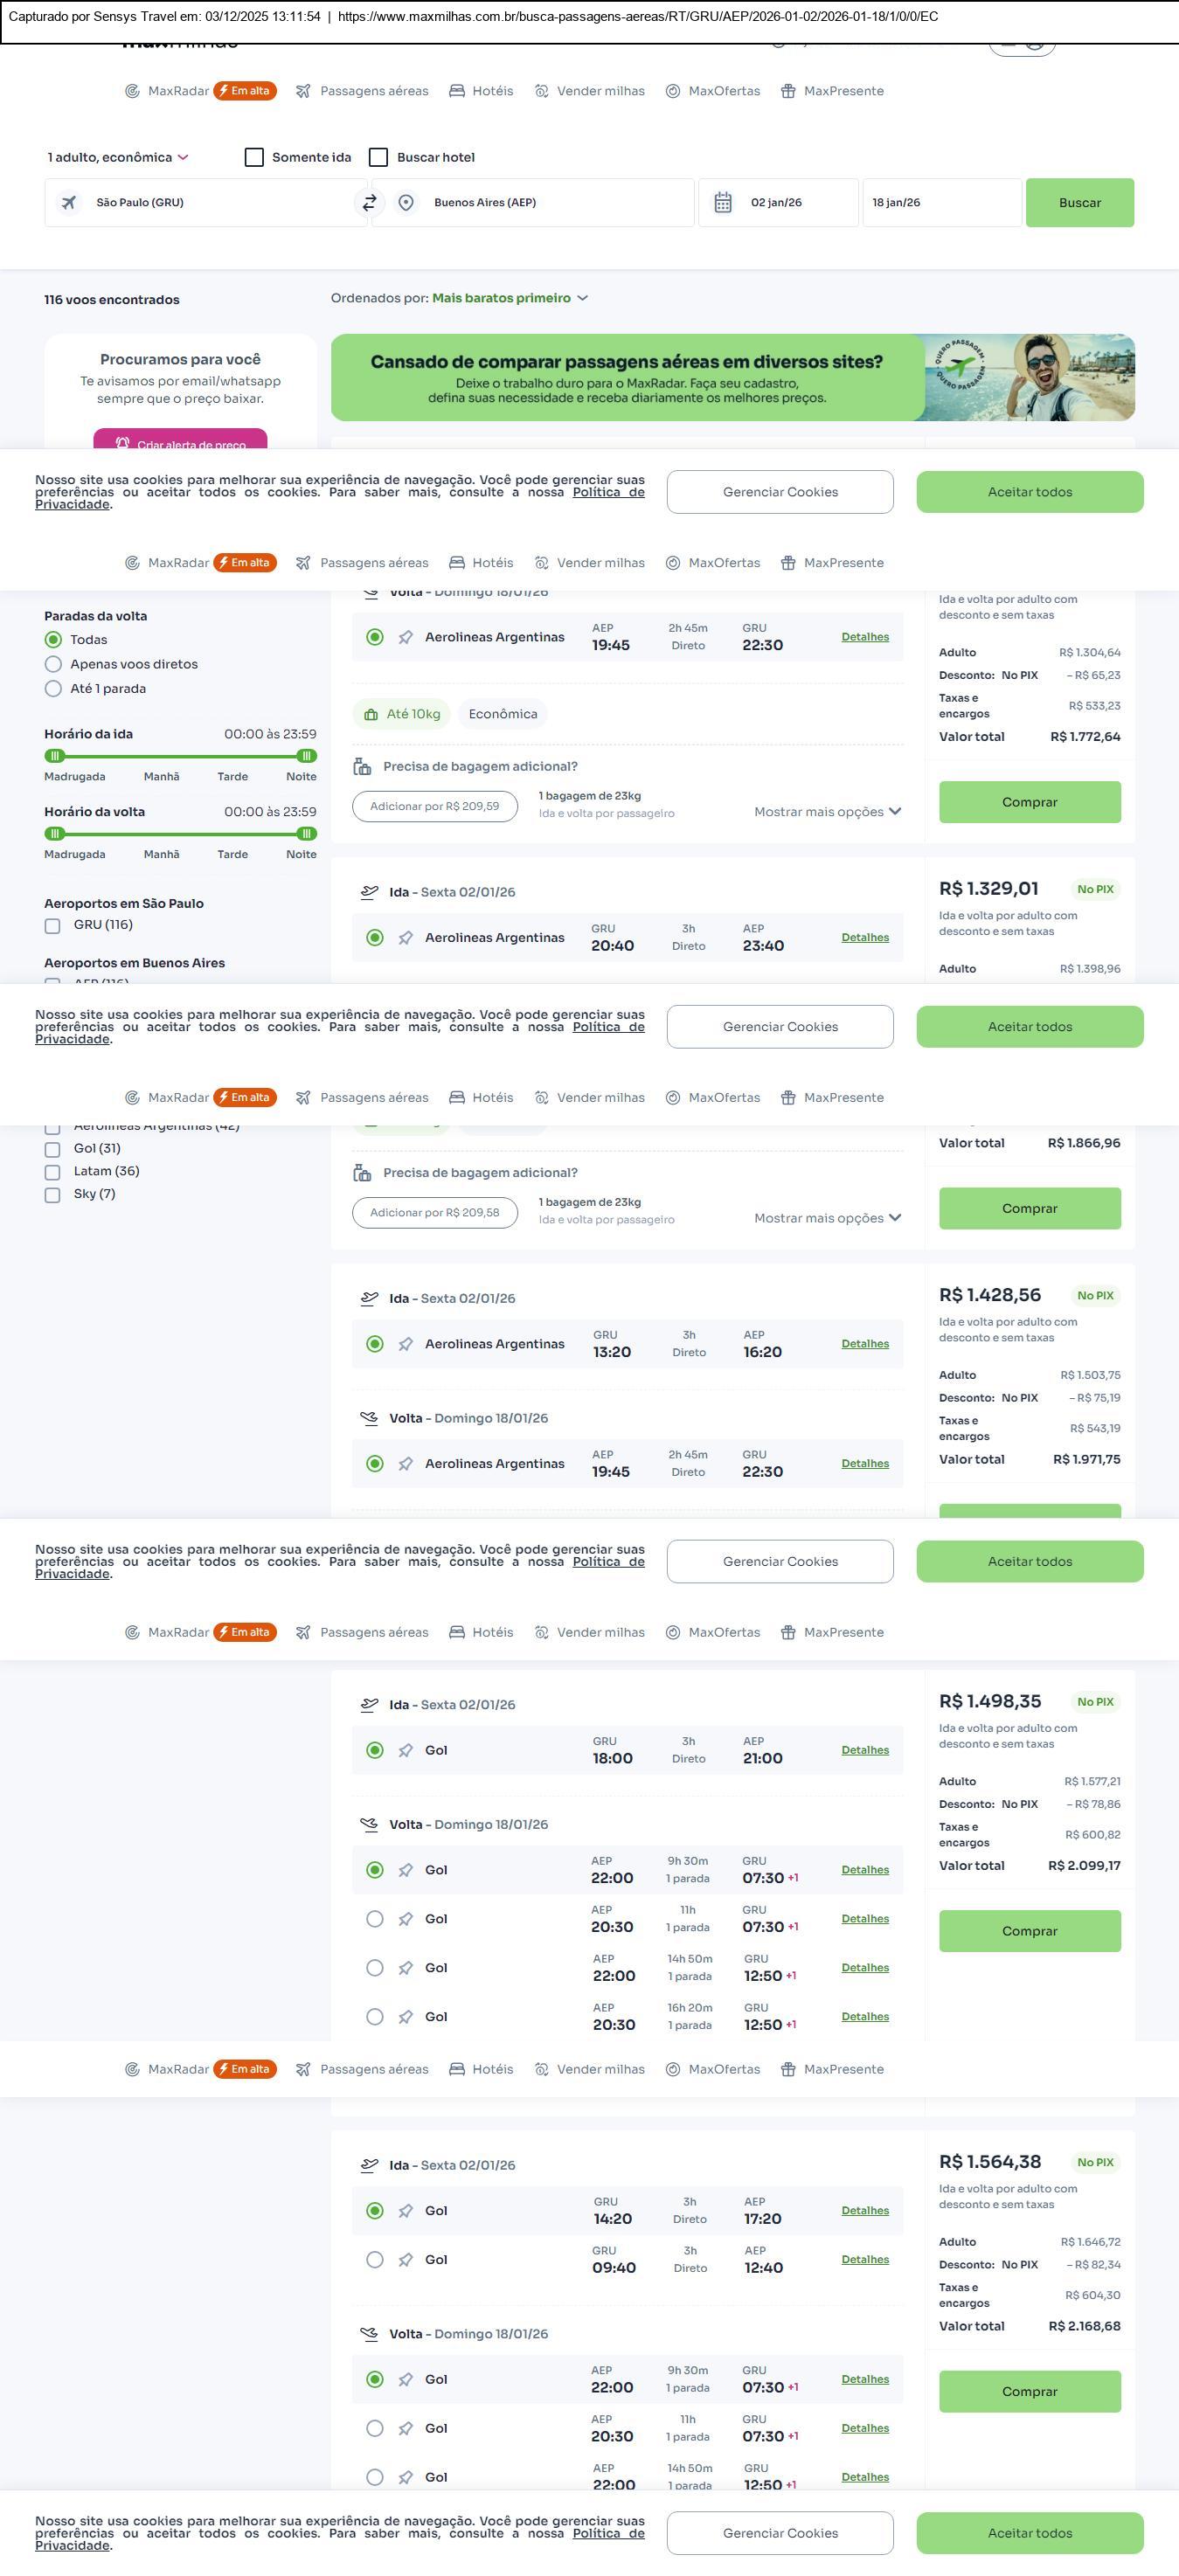Click the bell icon on 'Criar alerta de preço'
Viewport: 1179px width, 2576px height.
tap(122, 443)
